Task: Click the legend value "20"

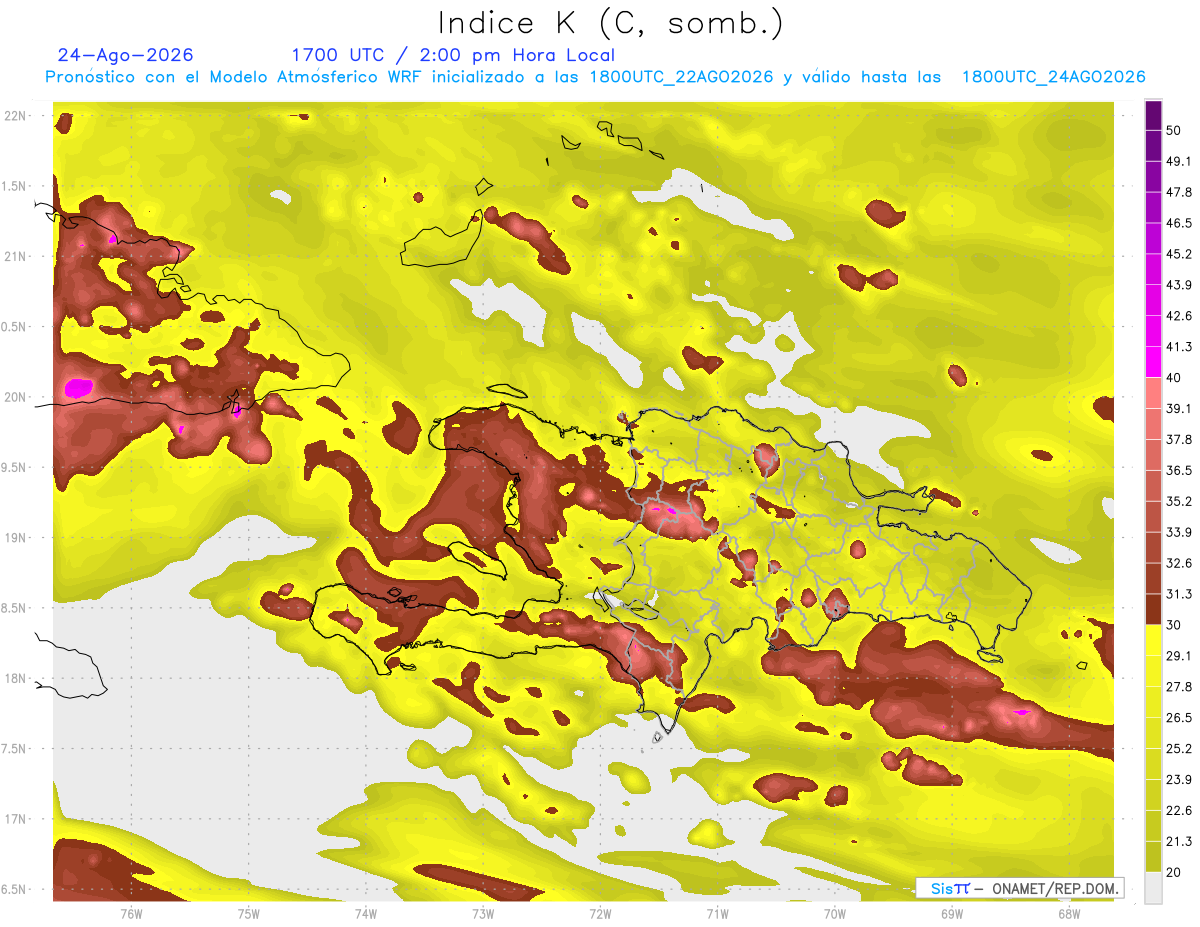Action: coord(1174,872)
